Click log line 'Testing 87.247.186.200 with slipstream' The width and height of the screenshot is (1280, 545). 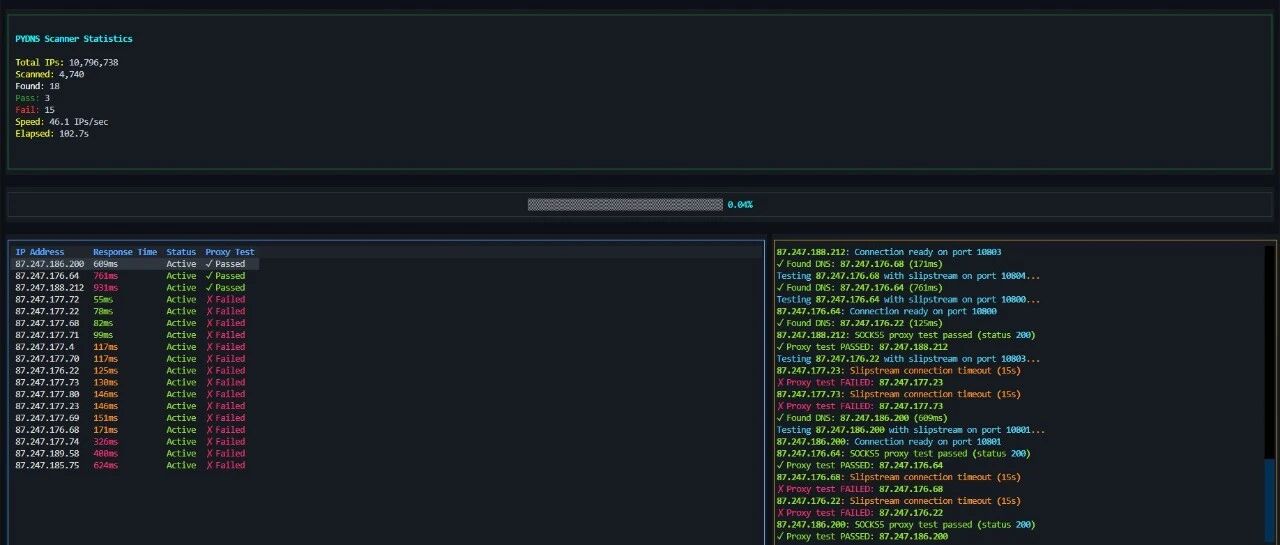911,430
